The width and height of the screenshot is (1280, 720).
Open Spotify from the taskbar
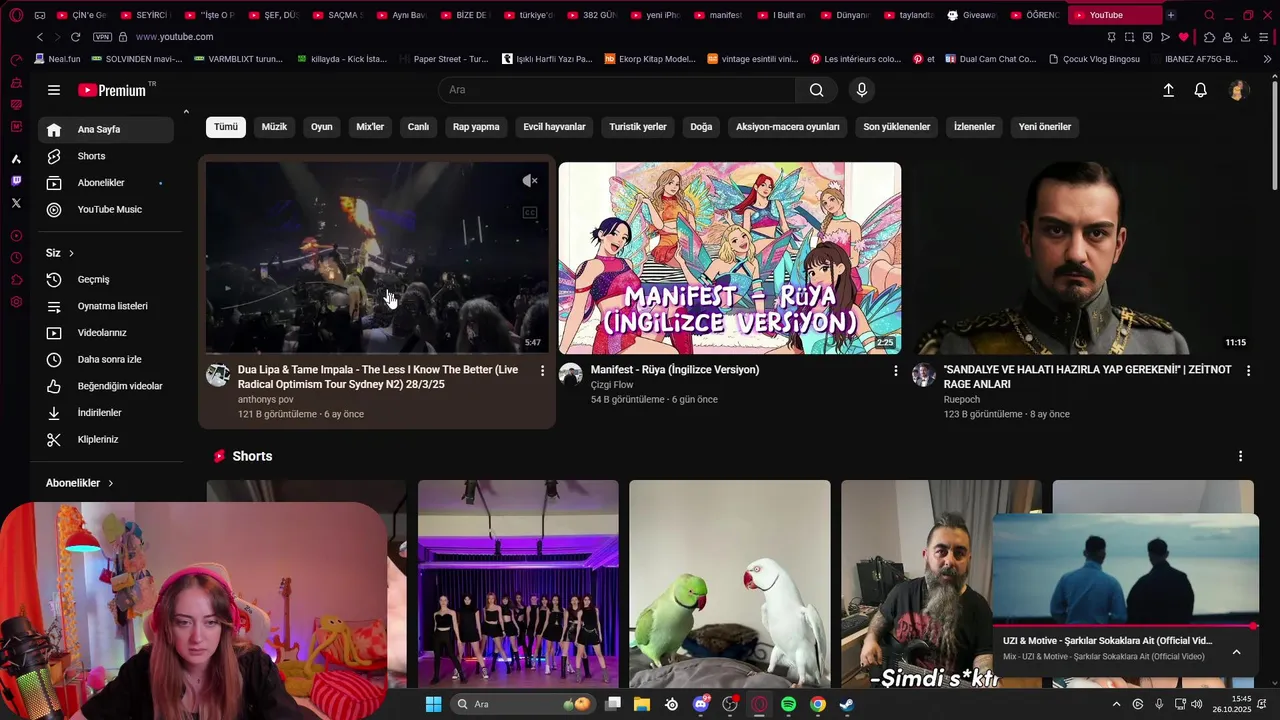coord(788,704)
